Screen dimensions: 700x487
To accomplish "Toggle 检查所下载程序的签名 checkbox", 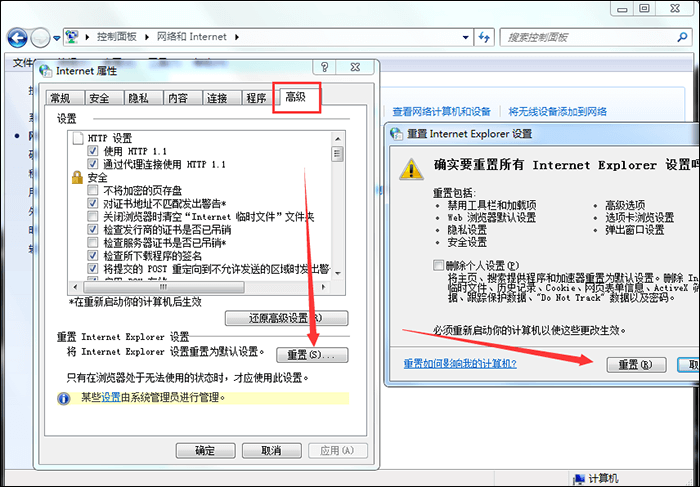I will click(x=92, y=256).
